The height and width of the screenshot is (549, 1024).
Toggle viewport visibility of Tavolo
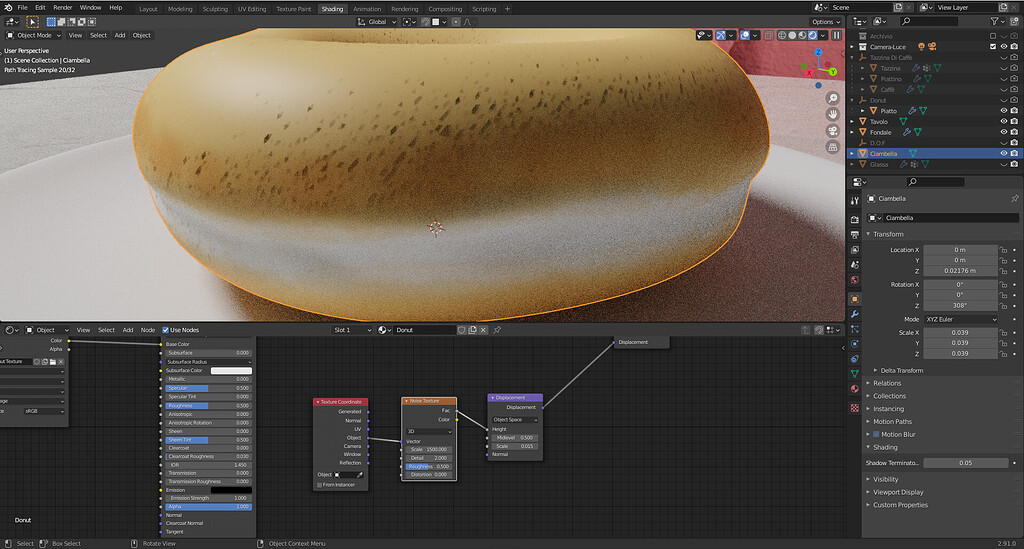click(x=1004, y=121)
